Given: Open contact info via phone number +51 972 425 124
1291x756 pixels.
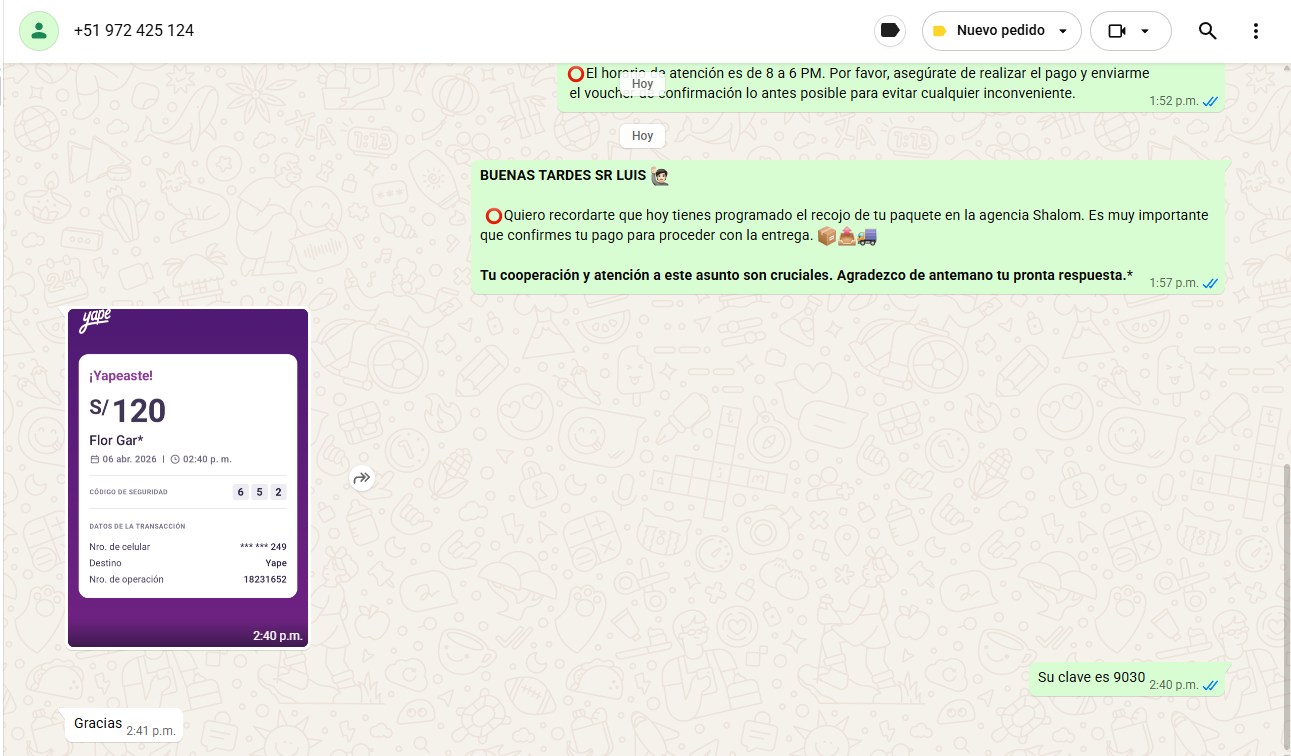Looking at the screenshot, I should 134,31.
